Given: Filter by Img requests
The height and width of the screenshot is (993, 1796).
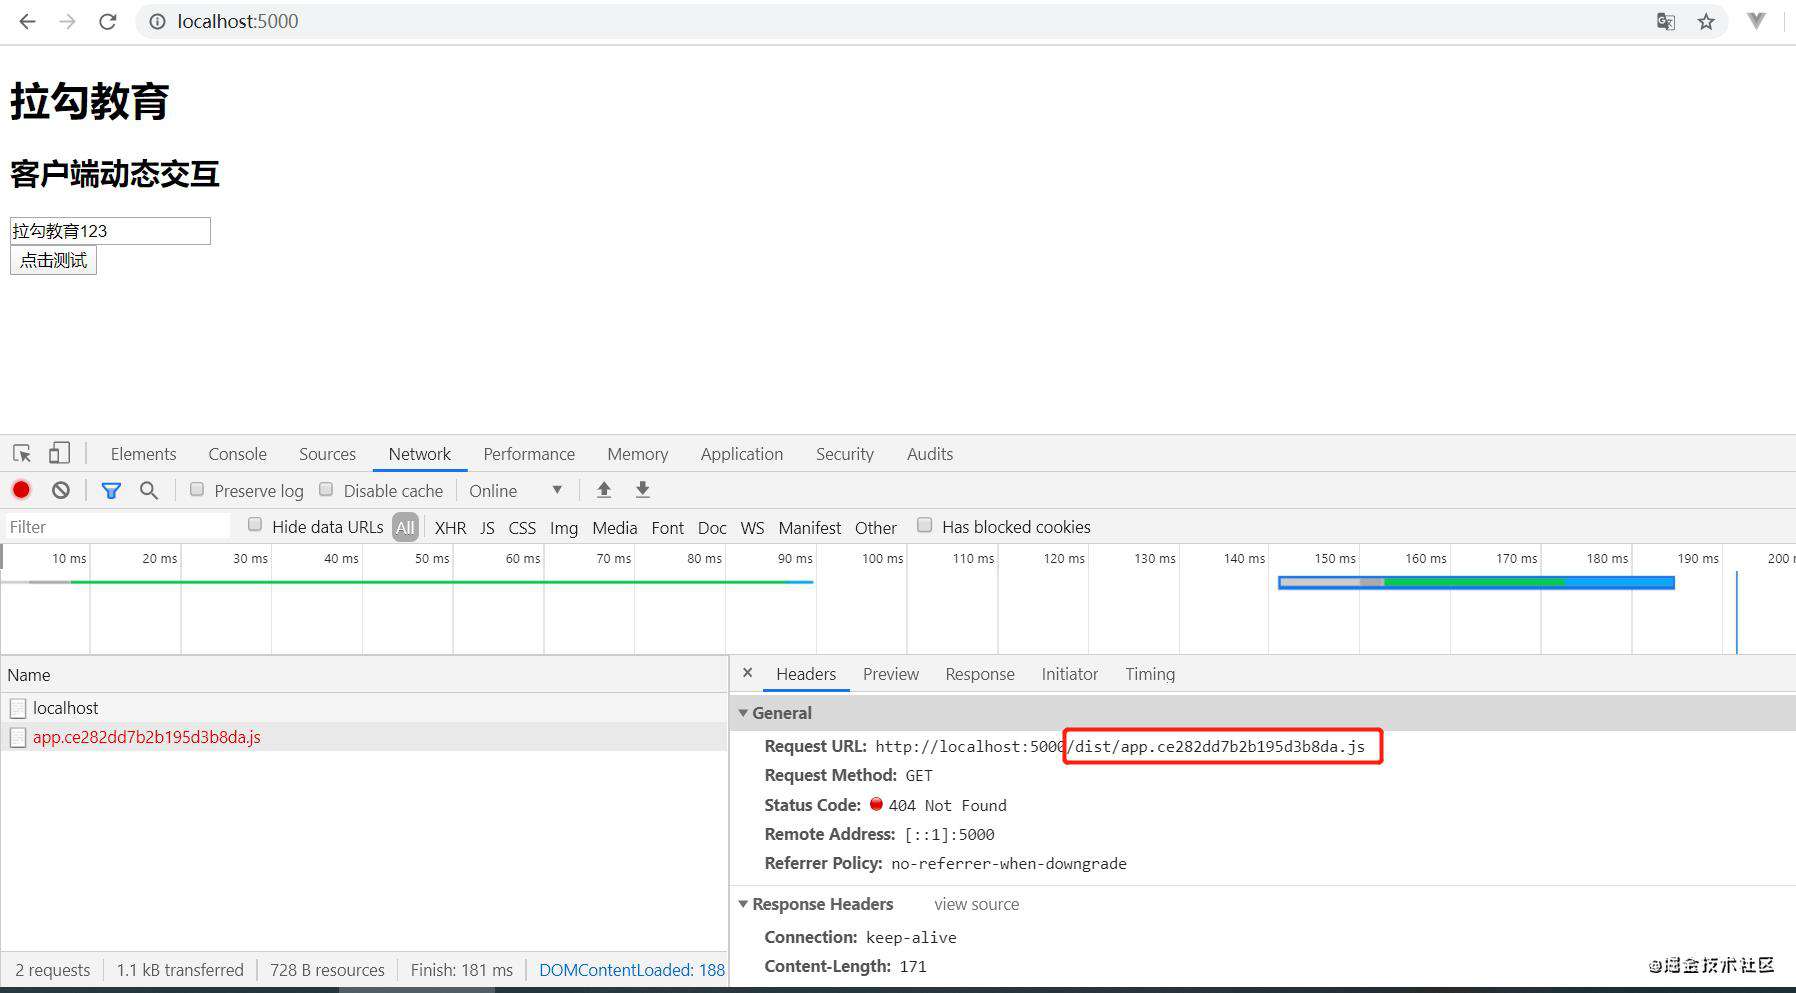Looking at the screenshot, I should pos(564,527).
